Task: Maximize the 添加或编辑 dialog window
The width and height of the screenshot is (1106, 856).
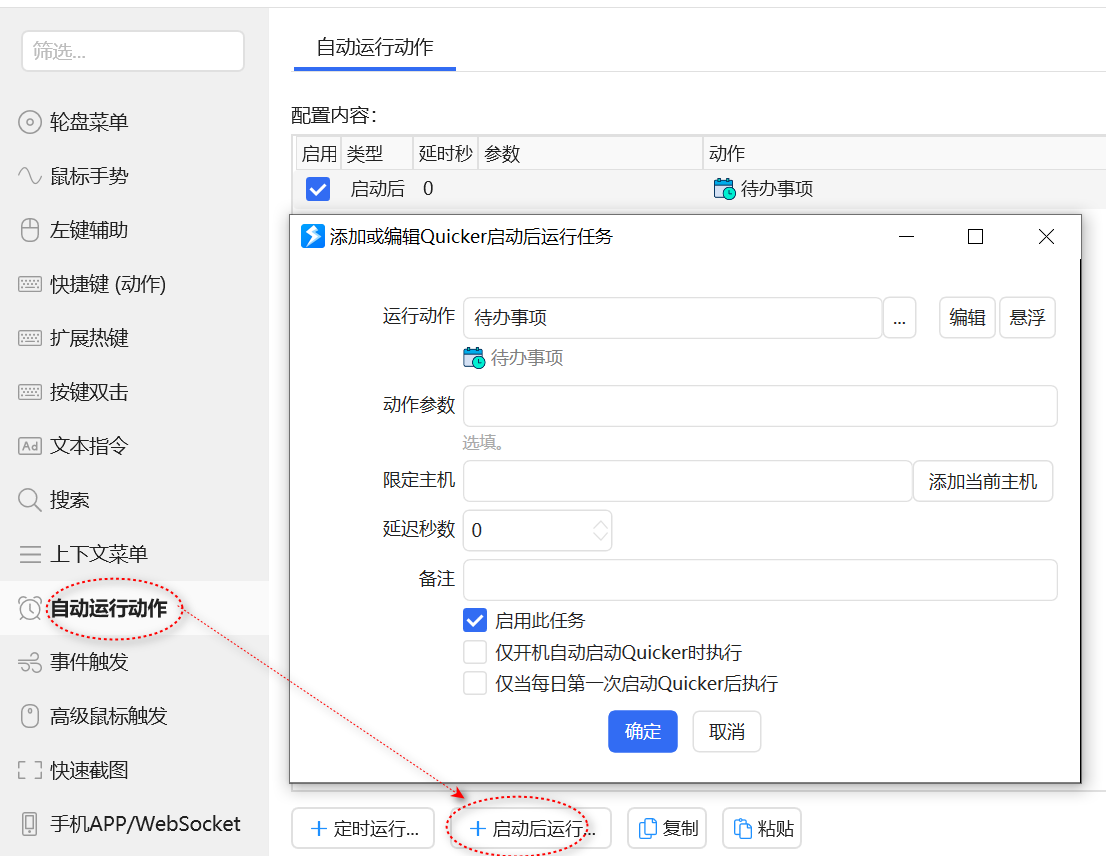Action: [x=976, y=236]
